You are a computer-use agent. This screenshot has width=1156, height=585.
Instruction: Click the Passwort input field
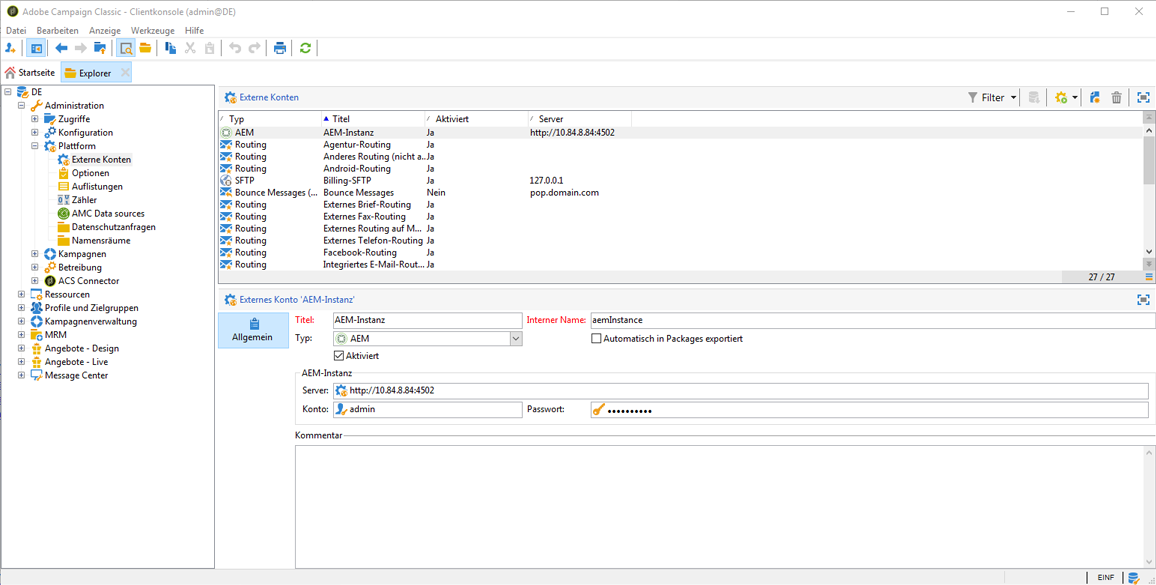pyautogui.click(x=869, y=409)
